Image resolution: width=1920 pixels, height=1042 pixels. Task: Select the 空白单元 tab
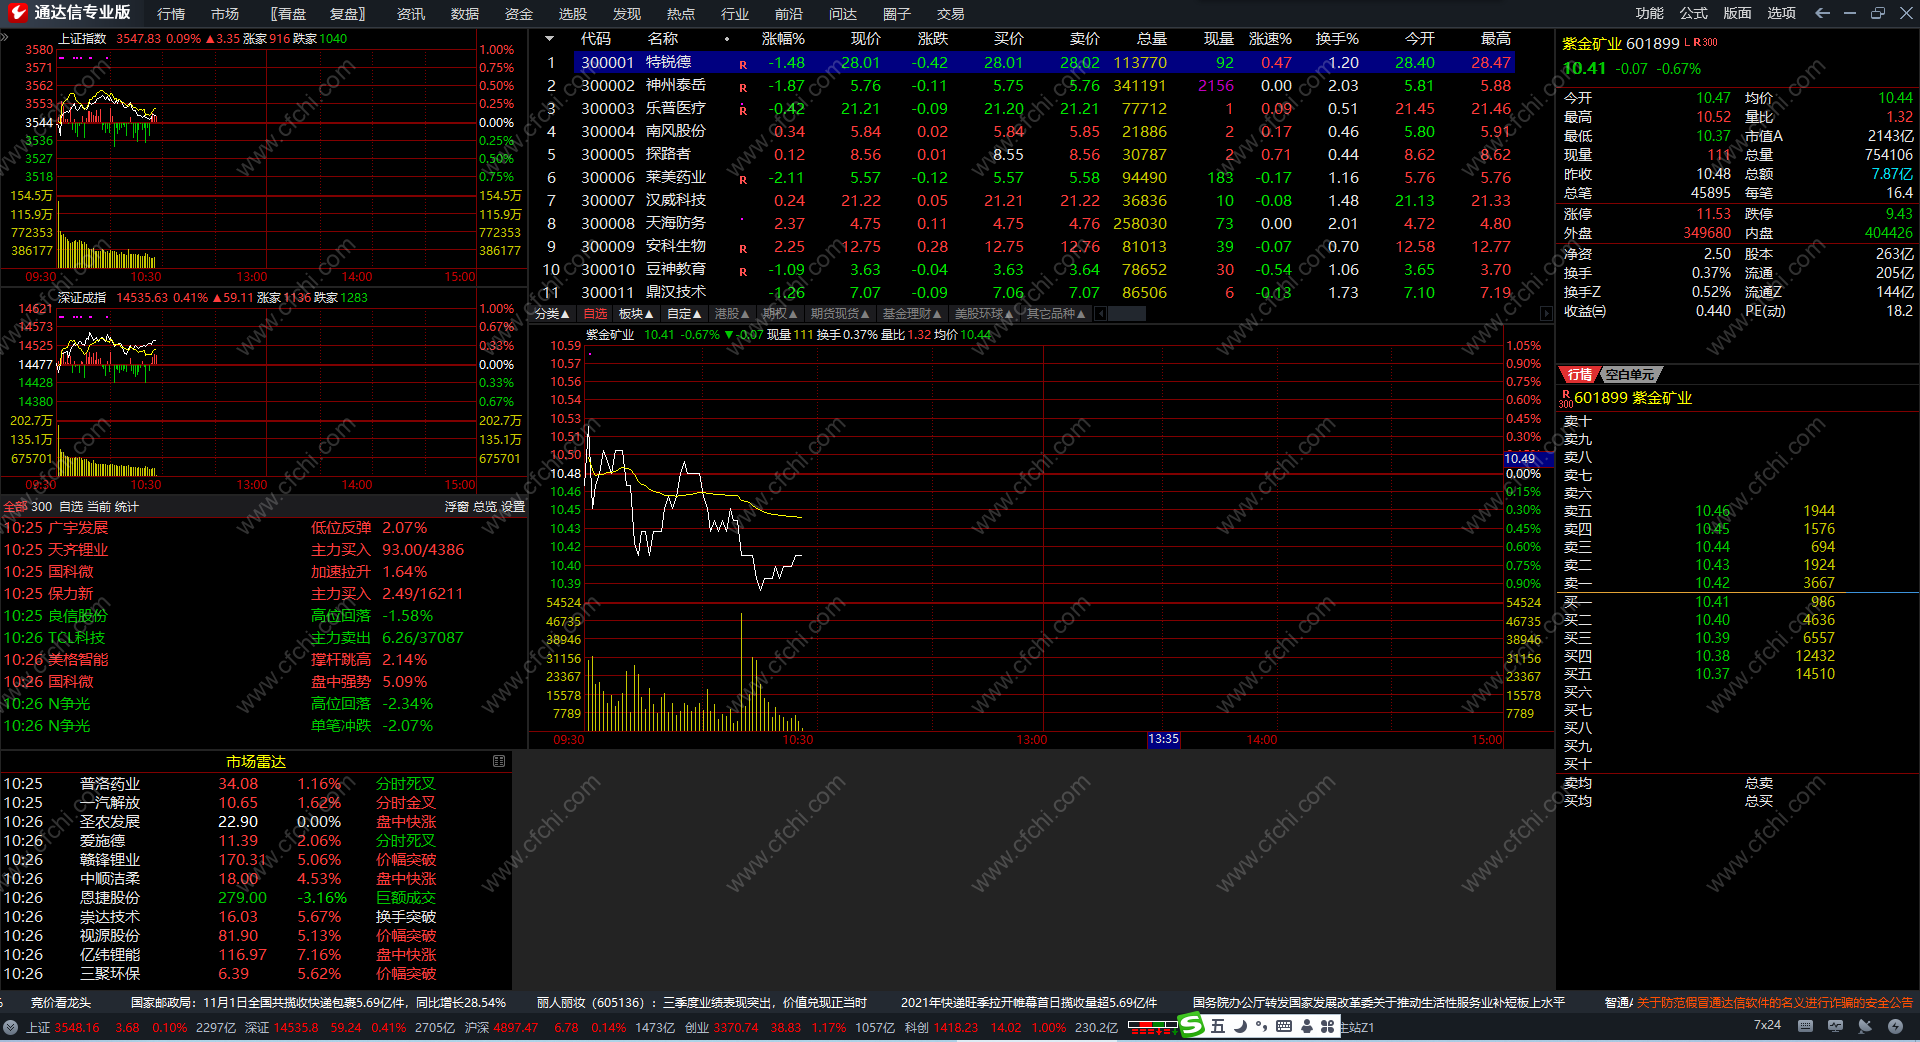coord(1630,374)
